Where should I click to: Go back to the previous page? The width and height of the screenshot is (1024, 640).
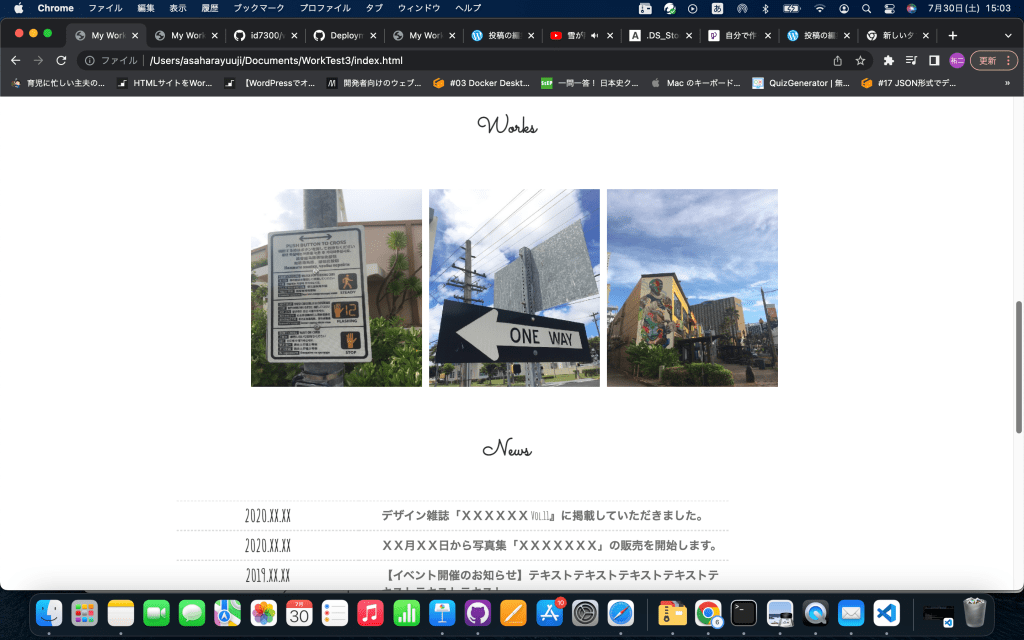[x=15, y=60]
